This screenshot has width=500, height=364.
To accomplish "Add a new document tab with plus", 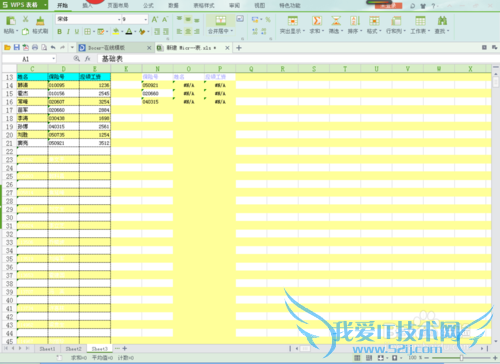I will tap(239, 48).
